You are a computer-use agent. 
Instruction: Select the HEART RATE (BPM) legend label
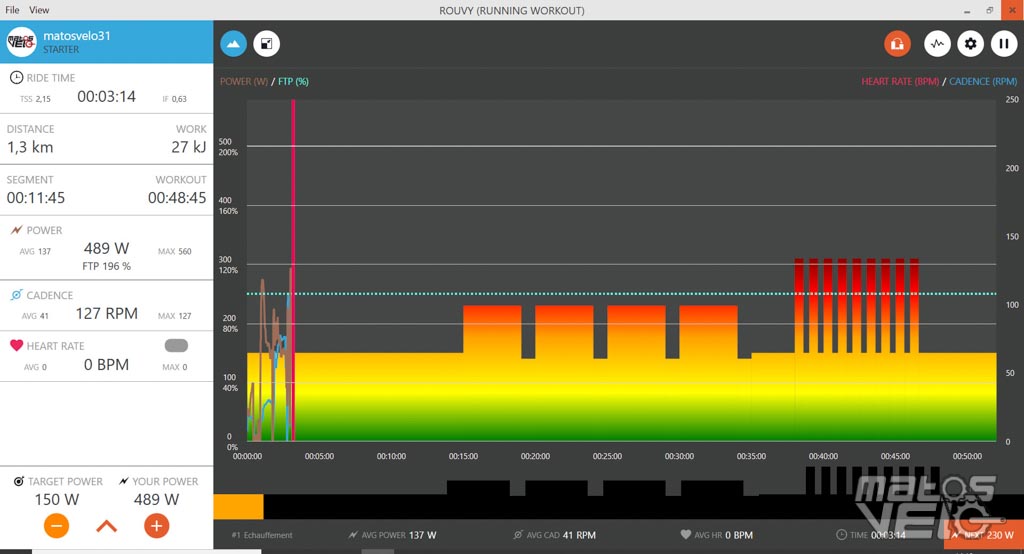tap(899, 82)
